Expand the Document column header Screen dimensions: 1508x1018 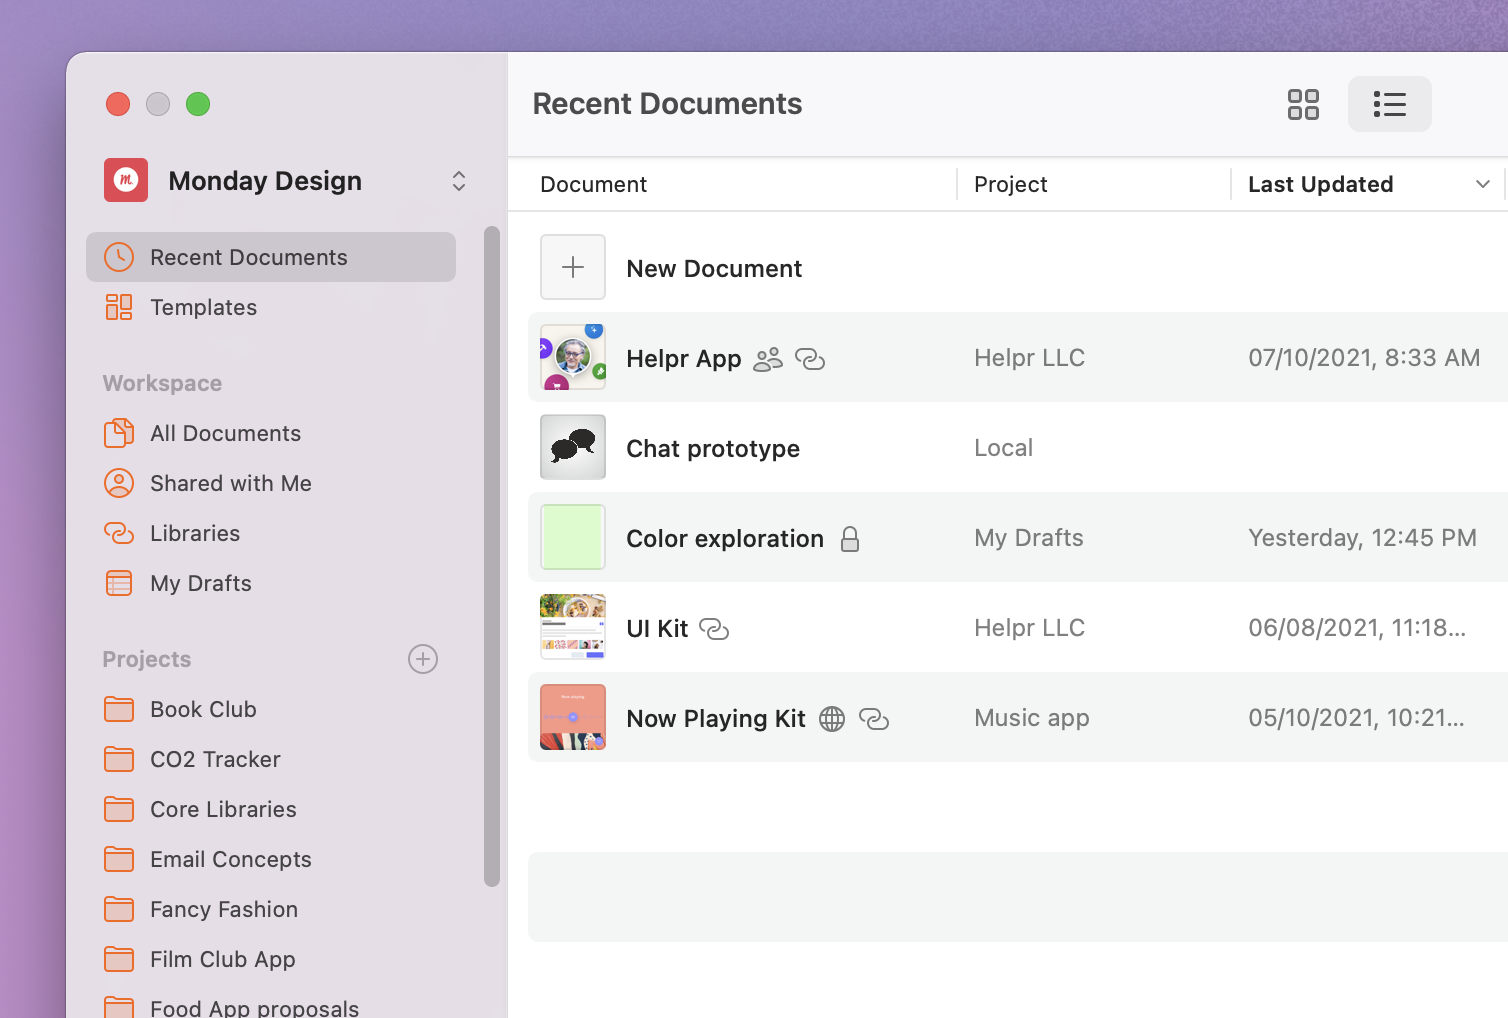click(x=593, y=184)
